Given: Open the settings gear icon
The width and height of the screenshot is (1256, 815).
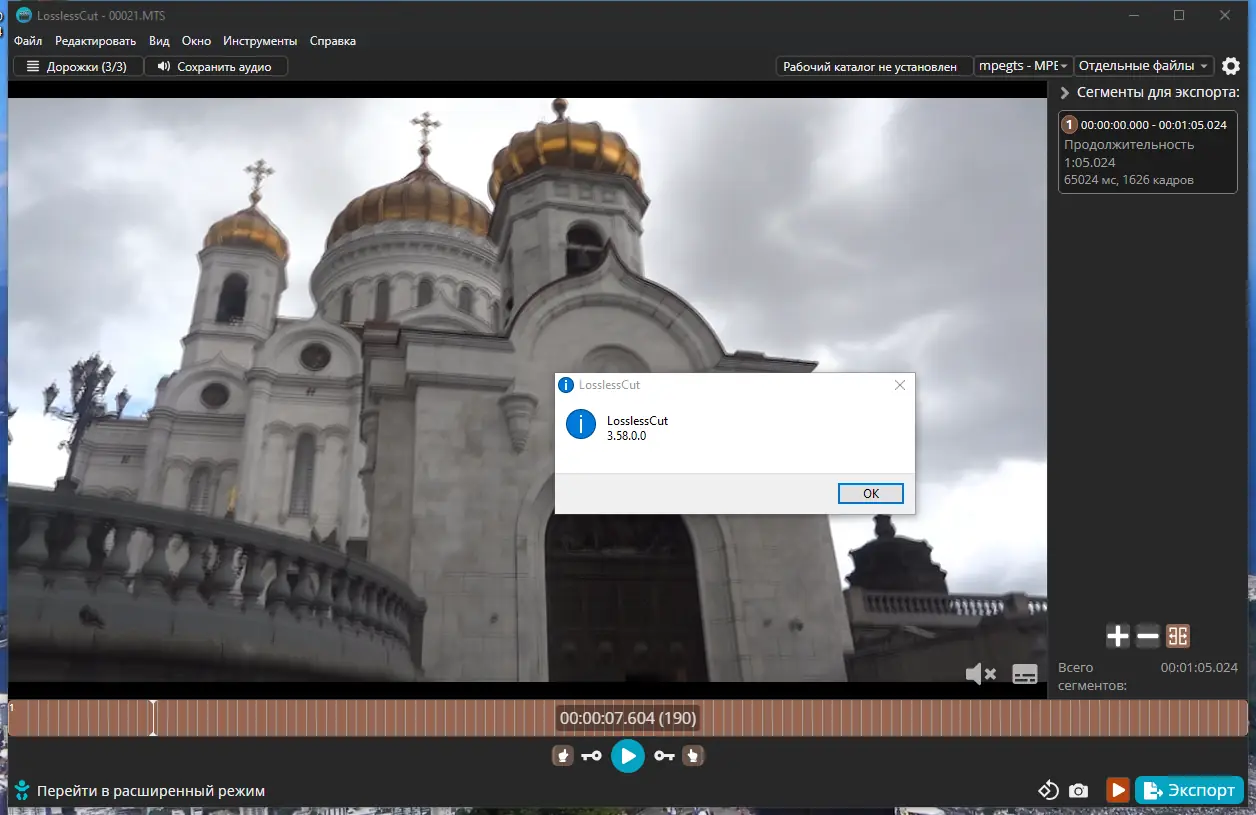Looking at the screenshot, I should pyautogui.click(x=1231, y=66).
